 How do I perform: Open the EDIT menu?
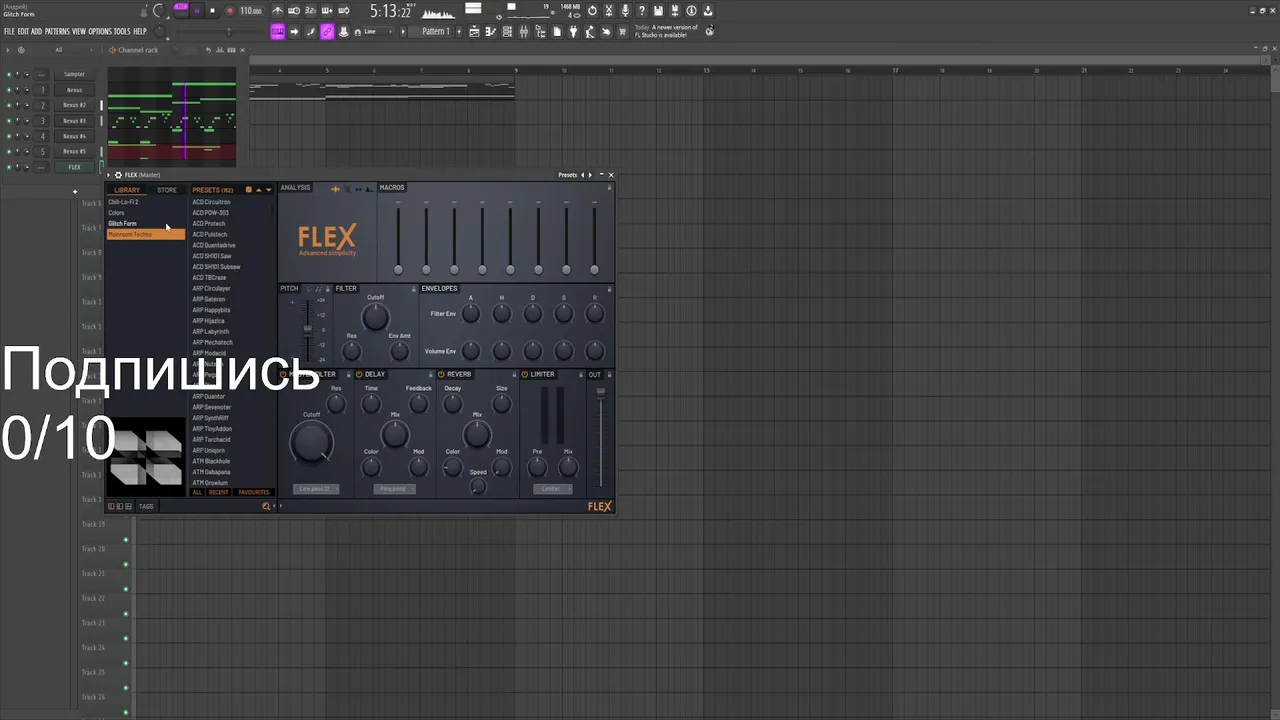pos(23,31)
